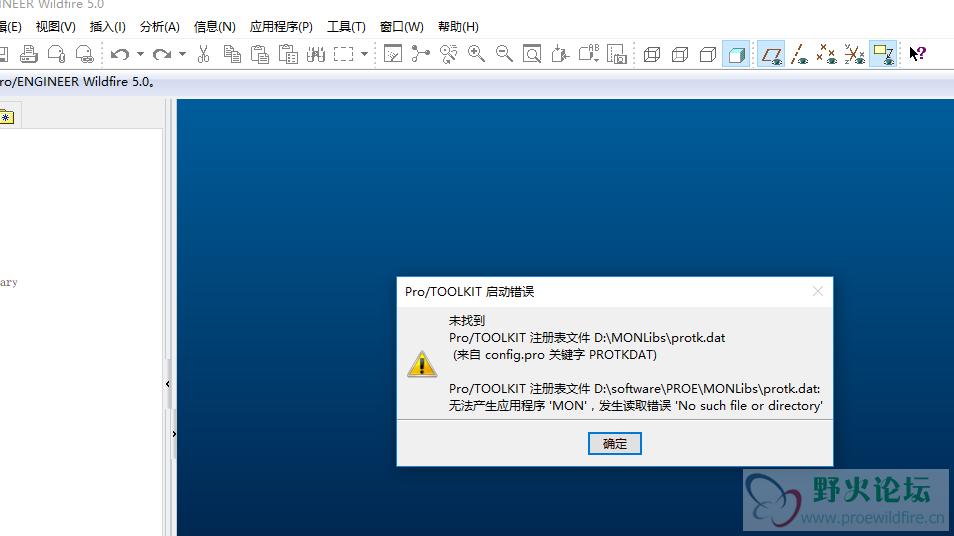Click the Paste clipboard icon
This screenshot has height=536, width=954.
260,54
